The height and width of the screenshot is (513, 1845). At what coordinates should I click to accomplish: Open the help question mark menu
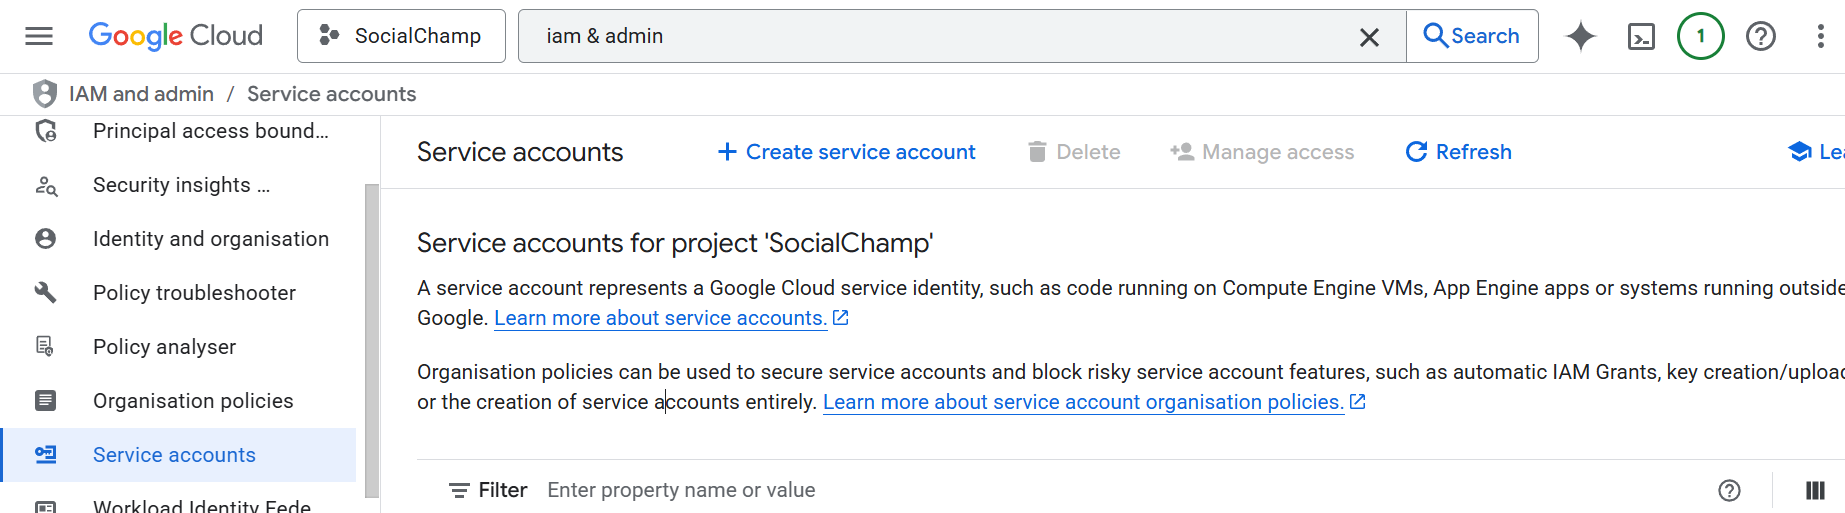[1760, 36]
